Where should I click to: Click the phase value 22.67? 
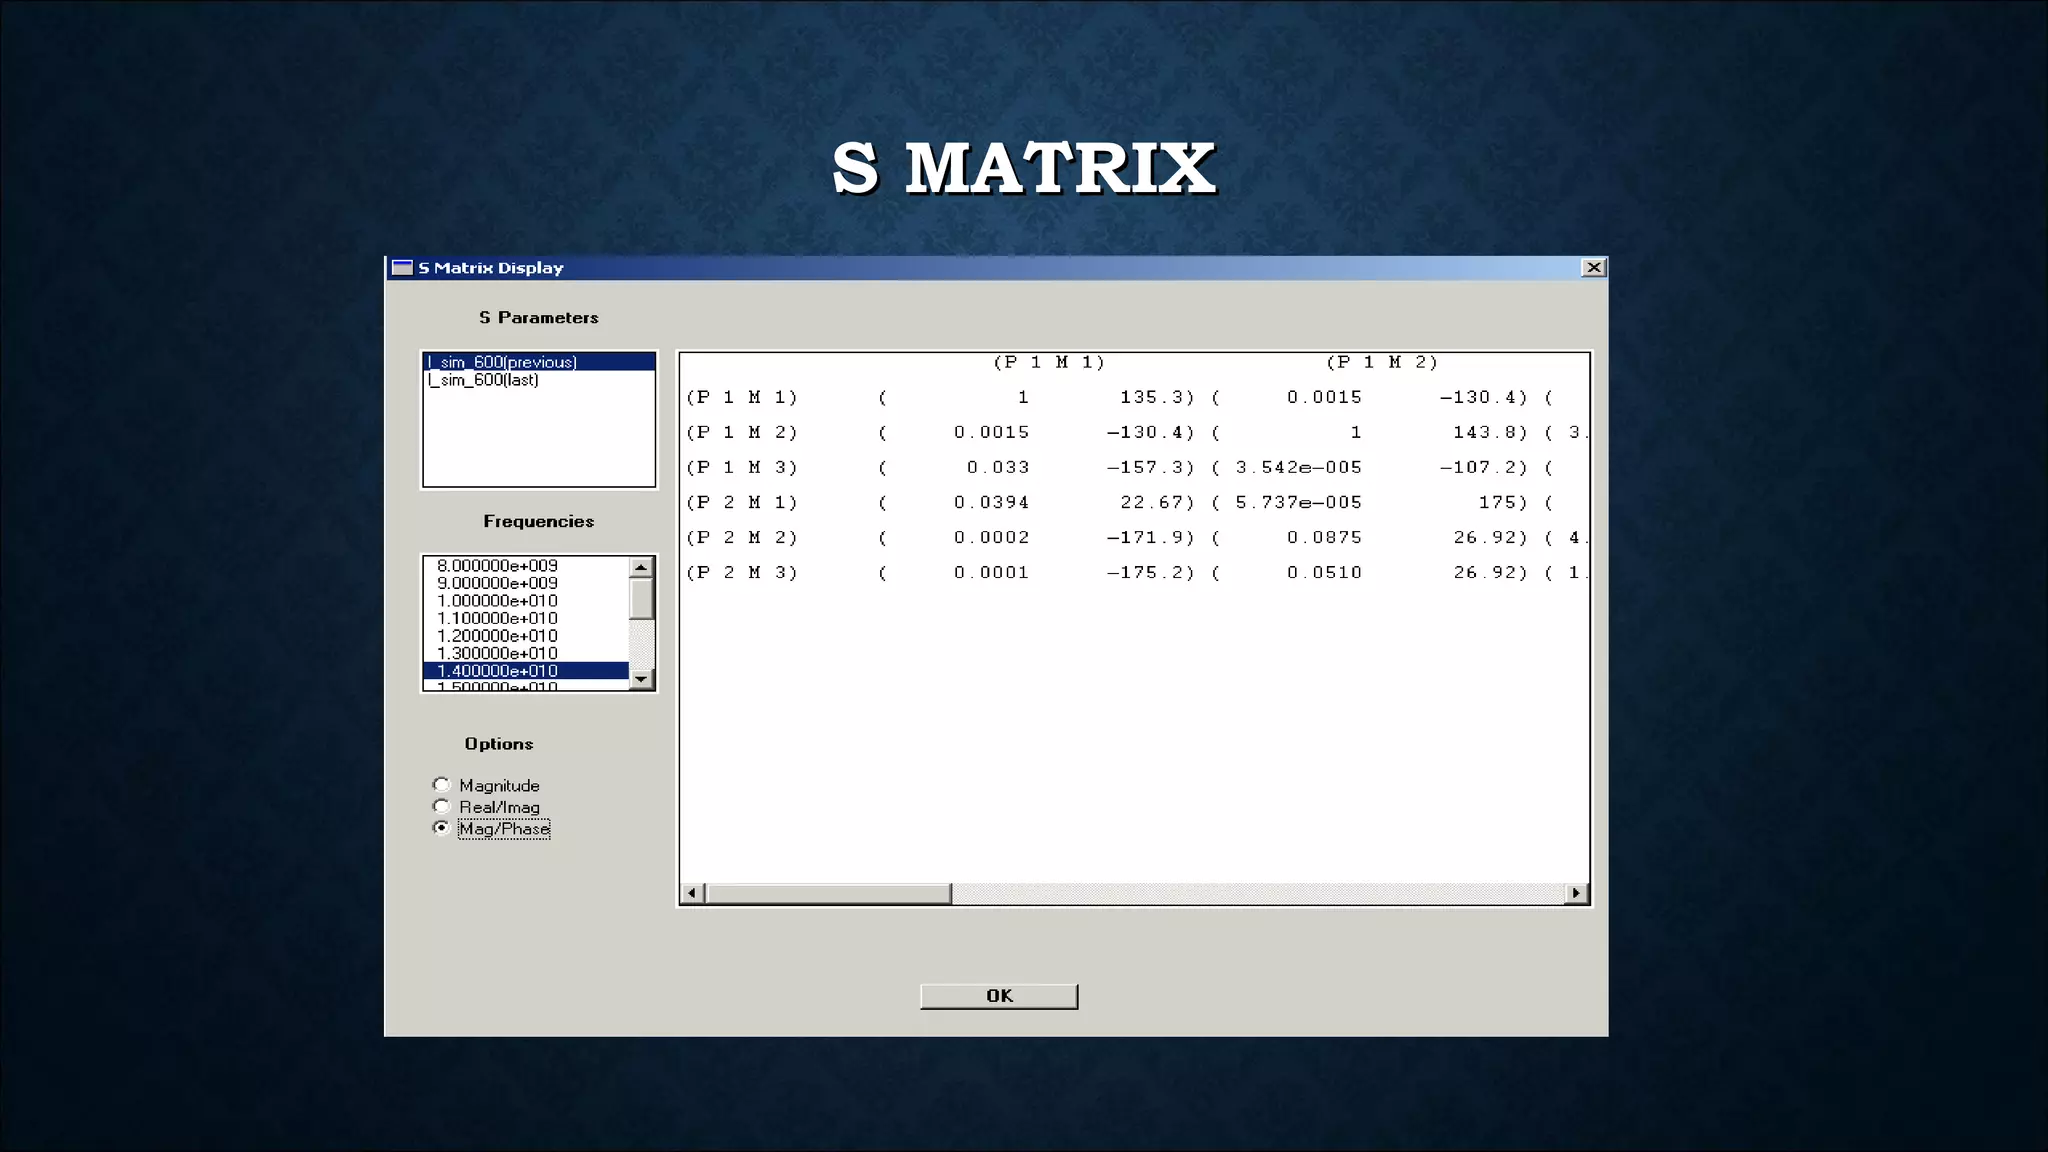point(1151,502)
